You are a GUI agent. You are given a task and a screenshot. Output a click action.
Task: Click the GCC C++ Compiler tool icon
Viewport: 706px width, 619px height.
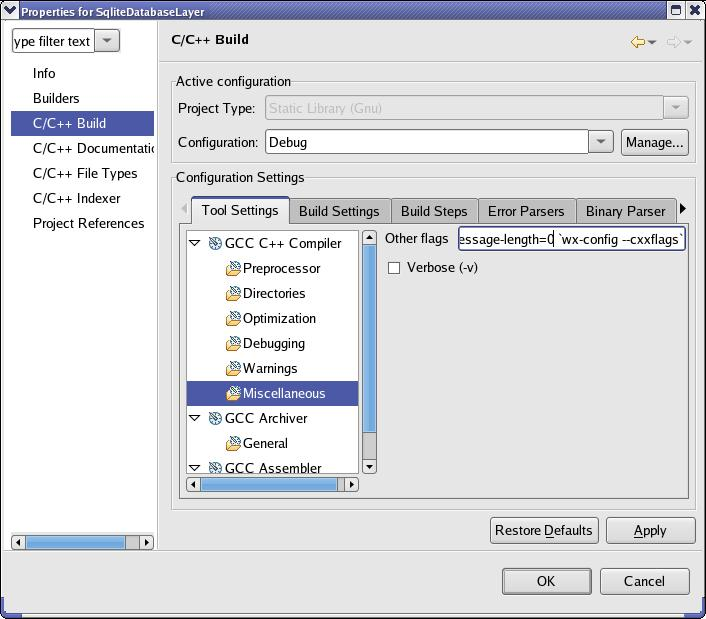215,244
